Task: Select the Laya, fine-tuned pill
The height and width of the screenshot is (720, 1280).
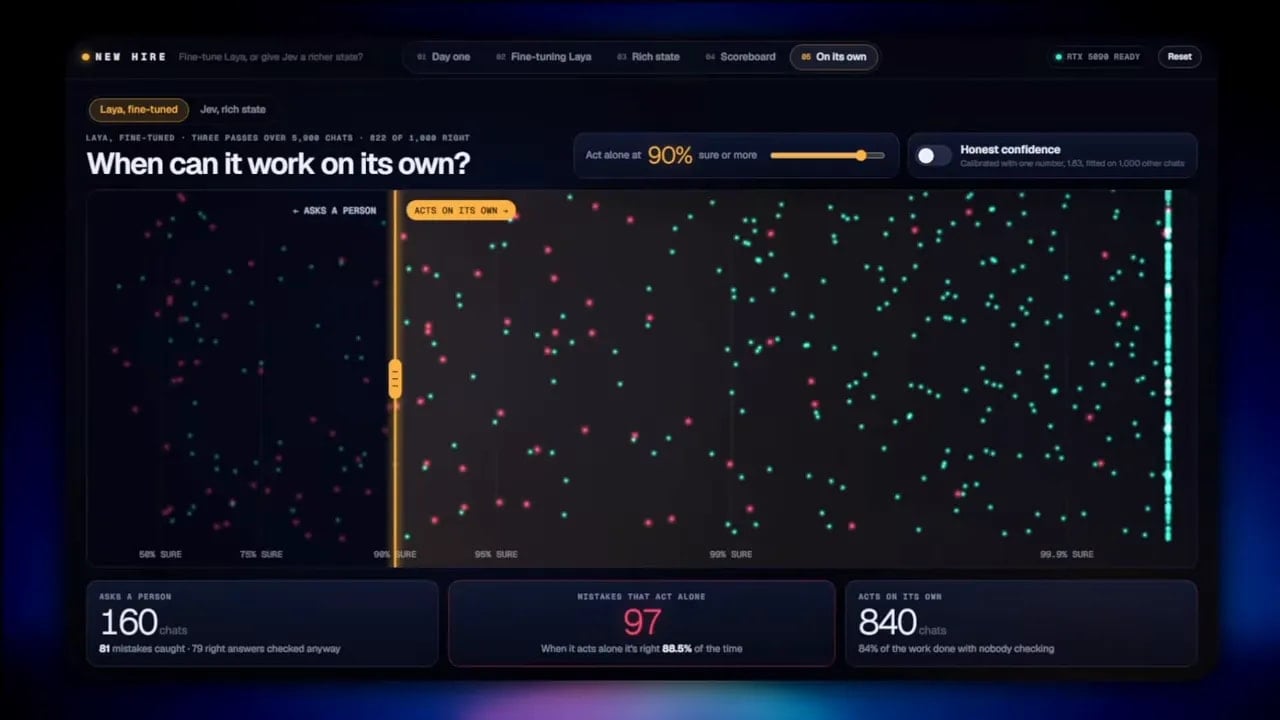Action: (x=138, y=109)
